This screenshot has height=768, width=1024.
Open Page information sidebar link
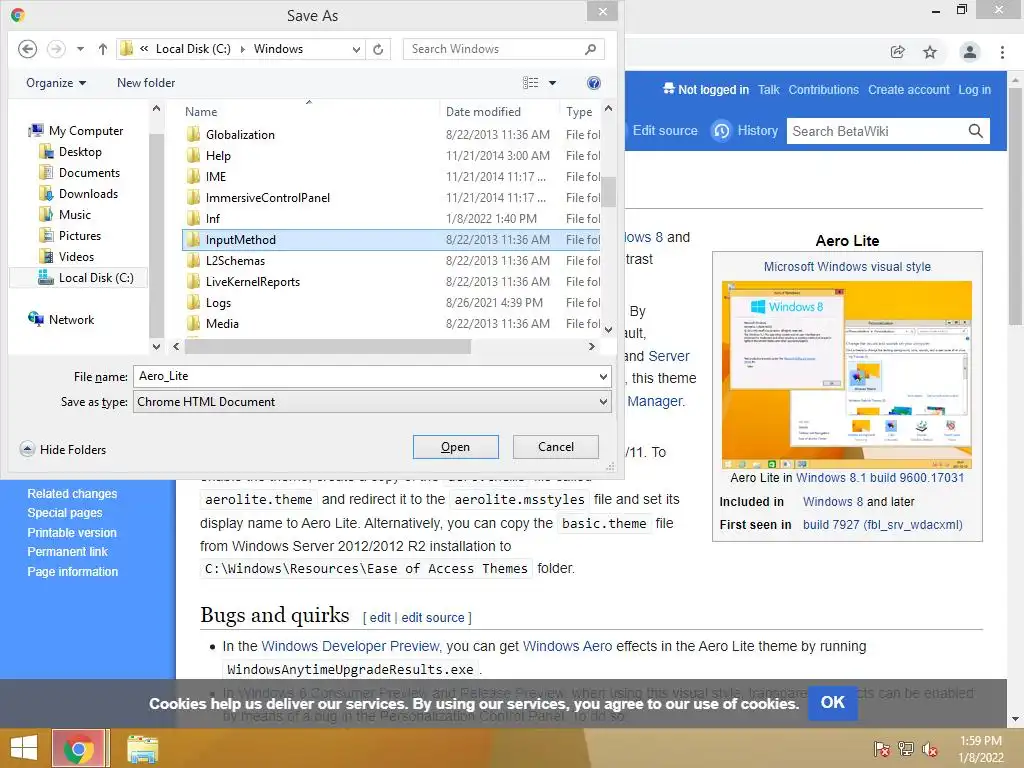point(72,571)
